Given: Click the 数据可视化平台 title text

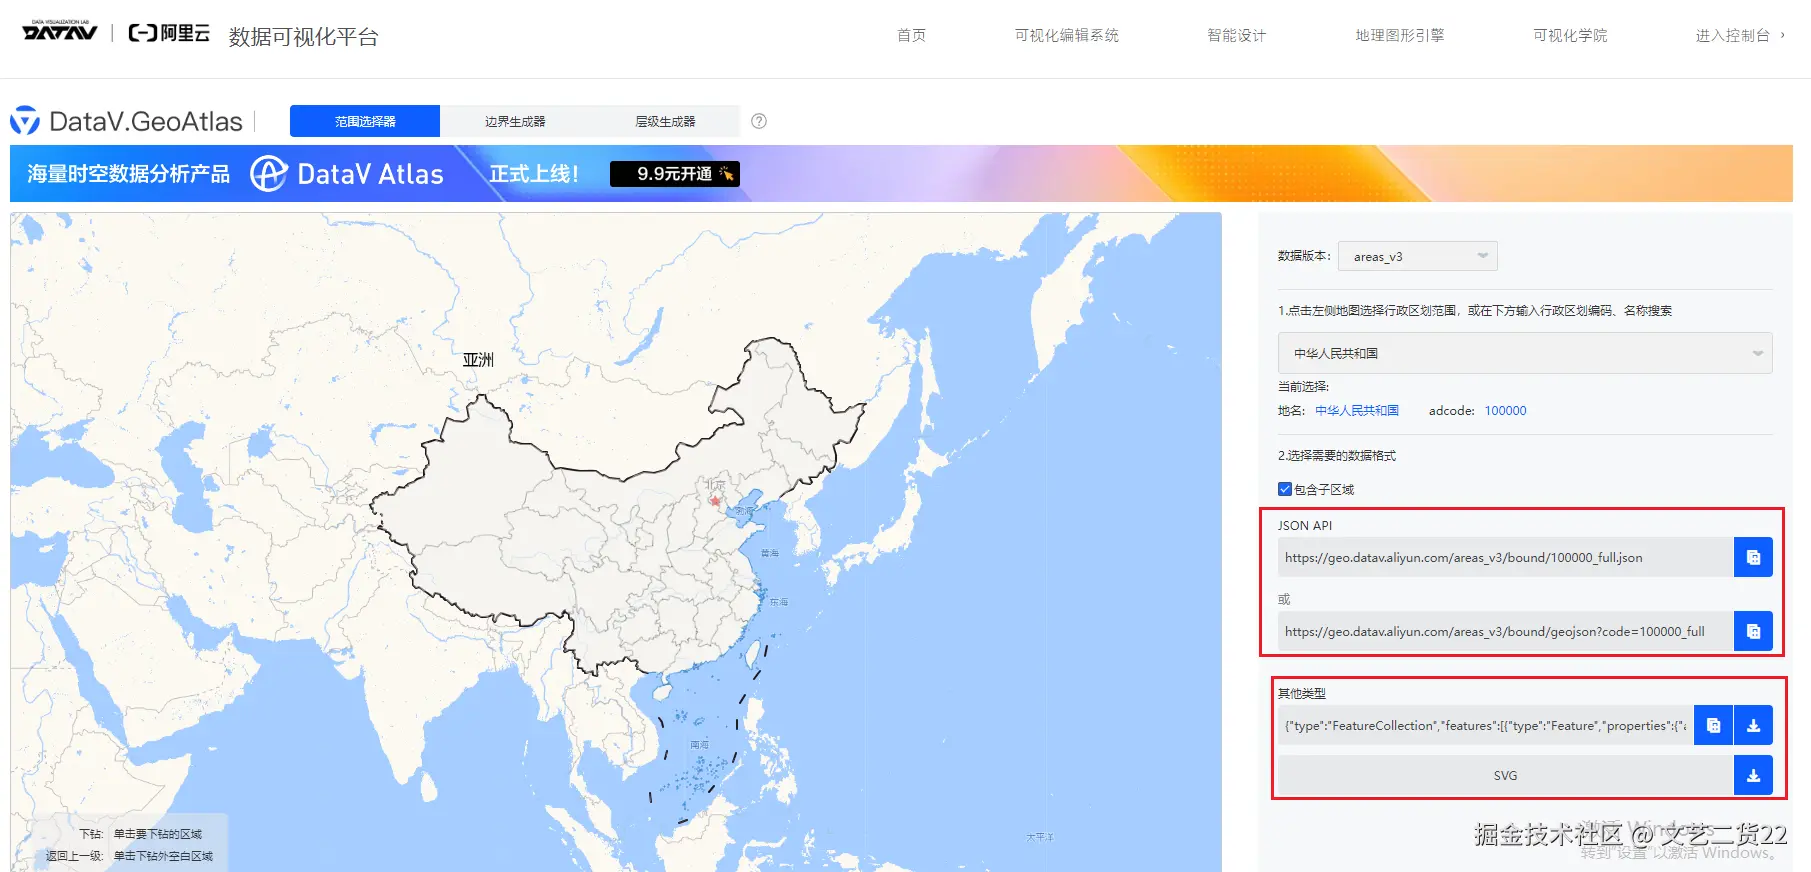Looking at the screenshot, I should tap(304, 37).
